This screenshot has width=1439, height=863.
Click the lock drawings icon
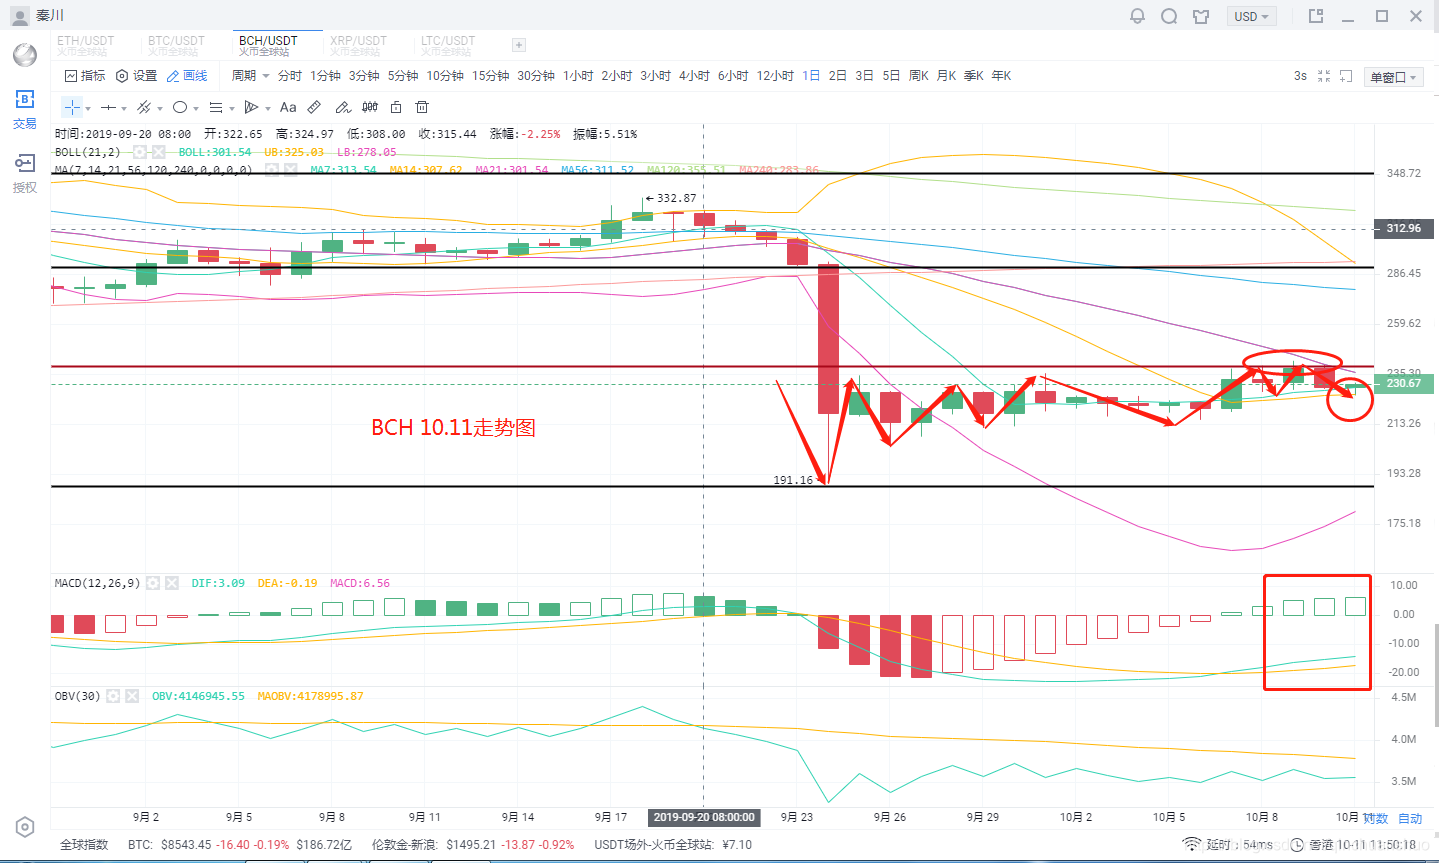pos(396,107)
